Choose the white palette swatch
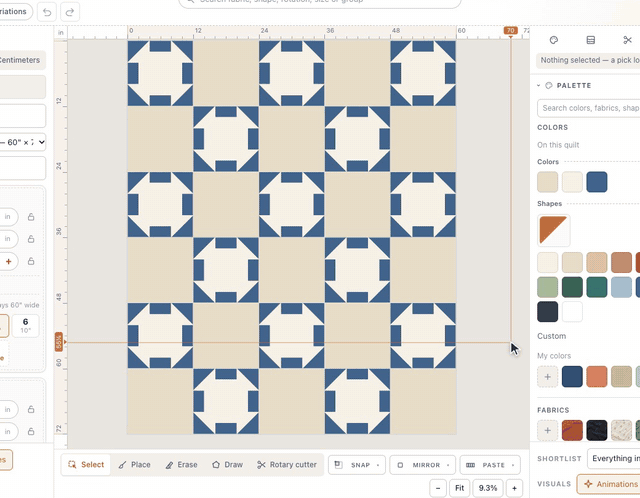Image resolution: width=640 pixels, height=498 pixels. click(572, 312)
